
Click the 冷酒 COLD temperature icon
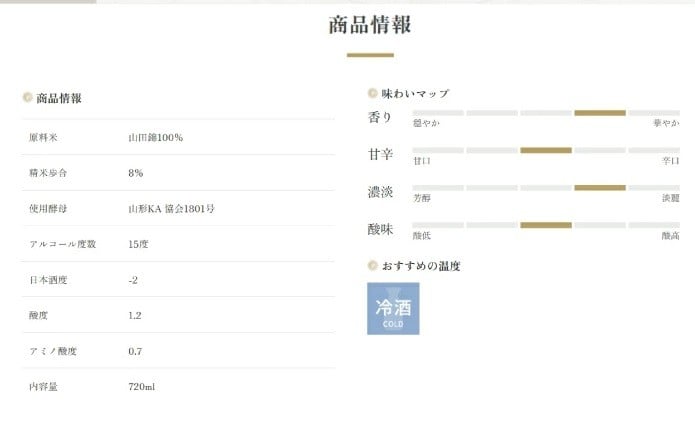[393, 308]
